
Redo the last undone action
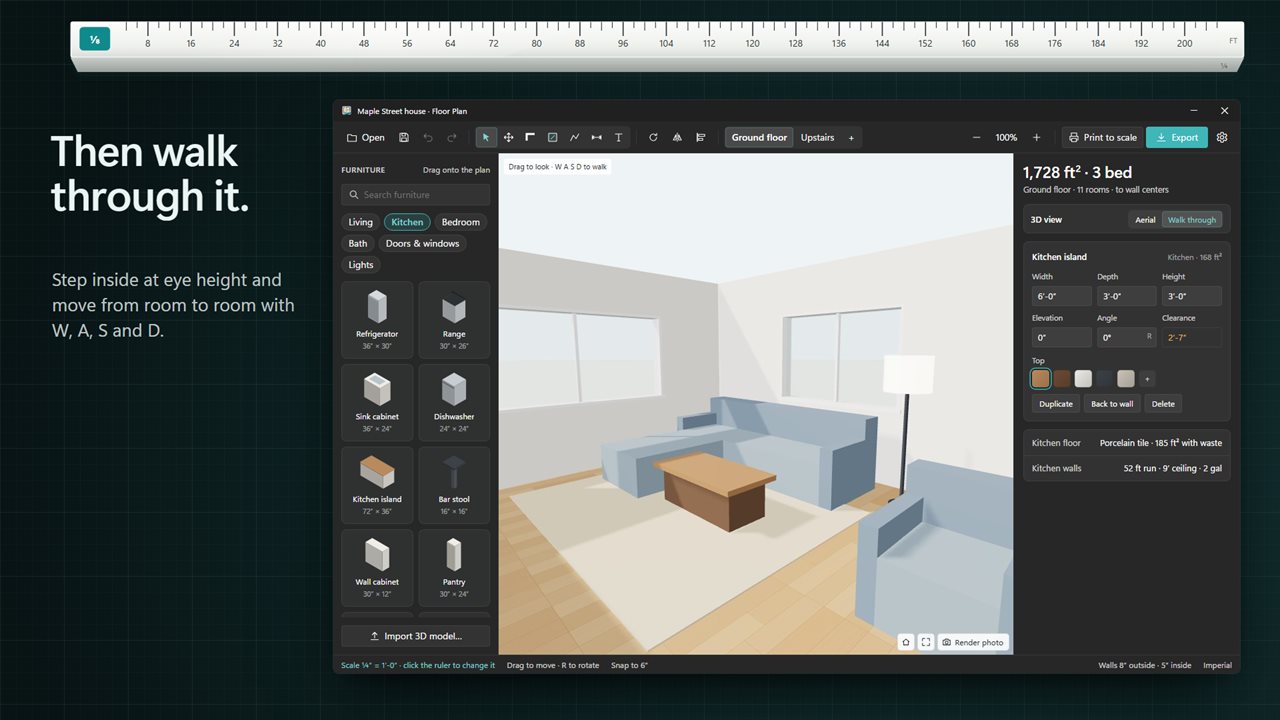452,138
